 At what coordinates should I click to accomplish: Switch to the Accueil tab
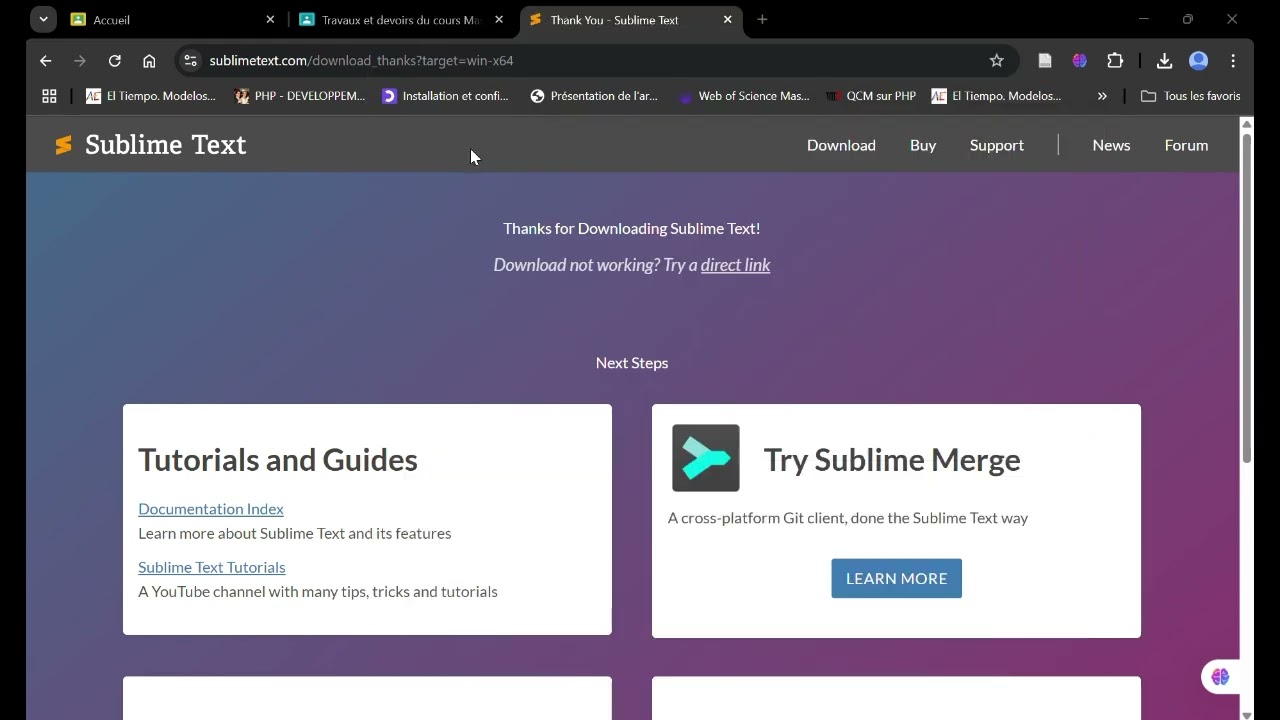tap(172, 19)
